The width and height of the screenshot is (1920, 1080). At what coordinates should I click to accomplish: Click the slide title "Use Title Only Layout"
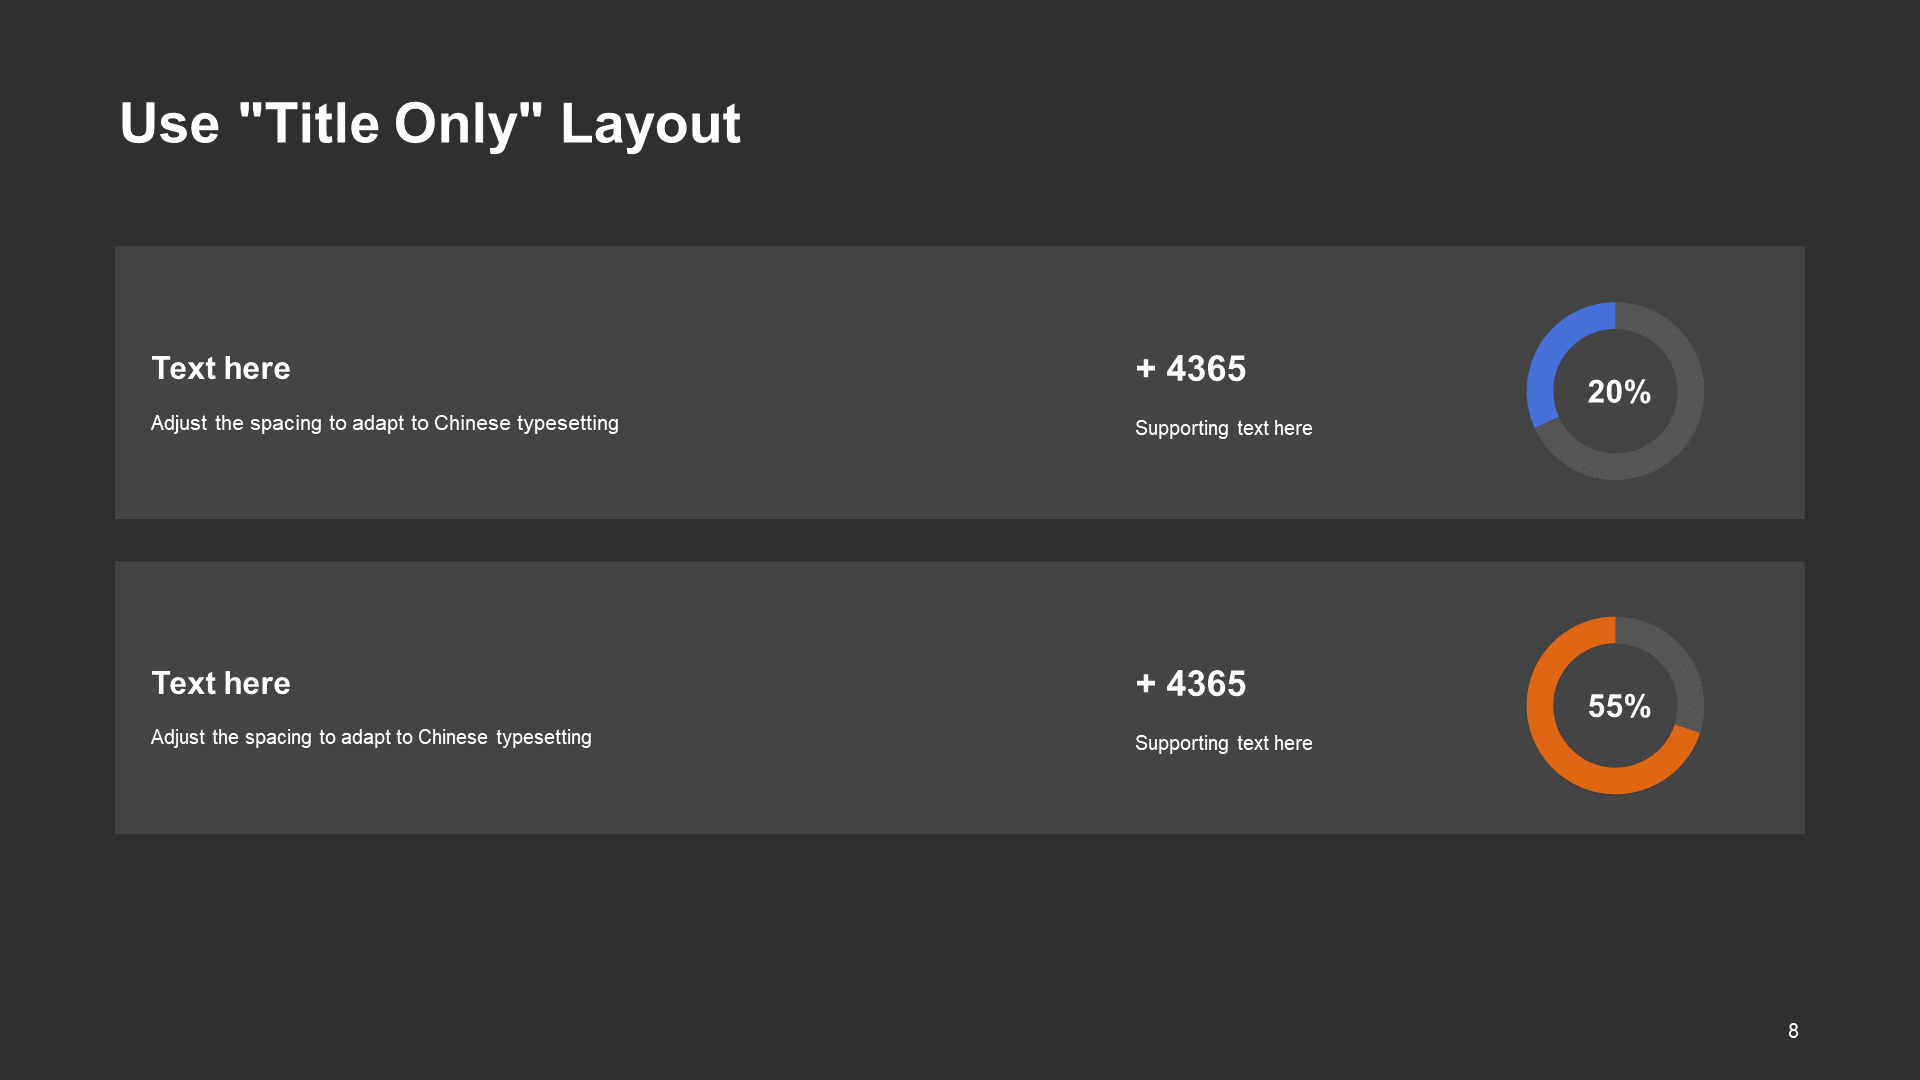point(430,124)
